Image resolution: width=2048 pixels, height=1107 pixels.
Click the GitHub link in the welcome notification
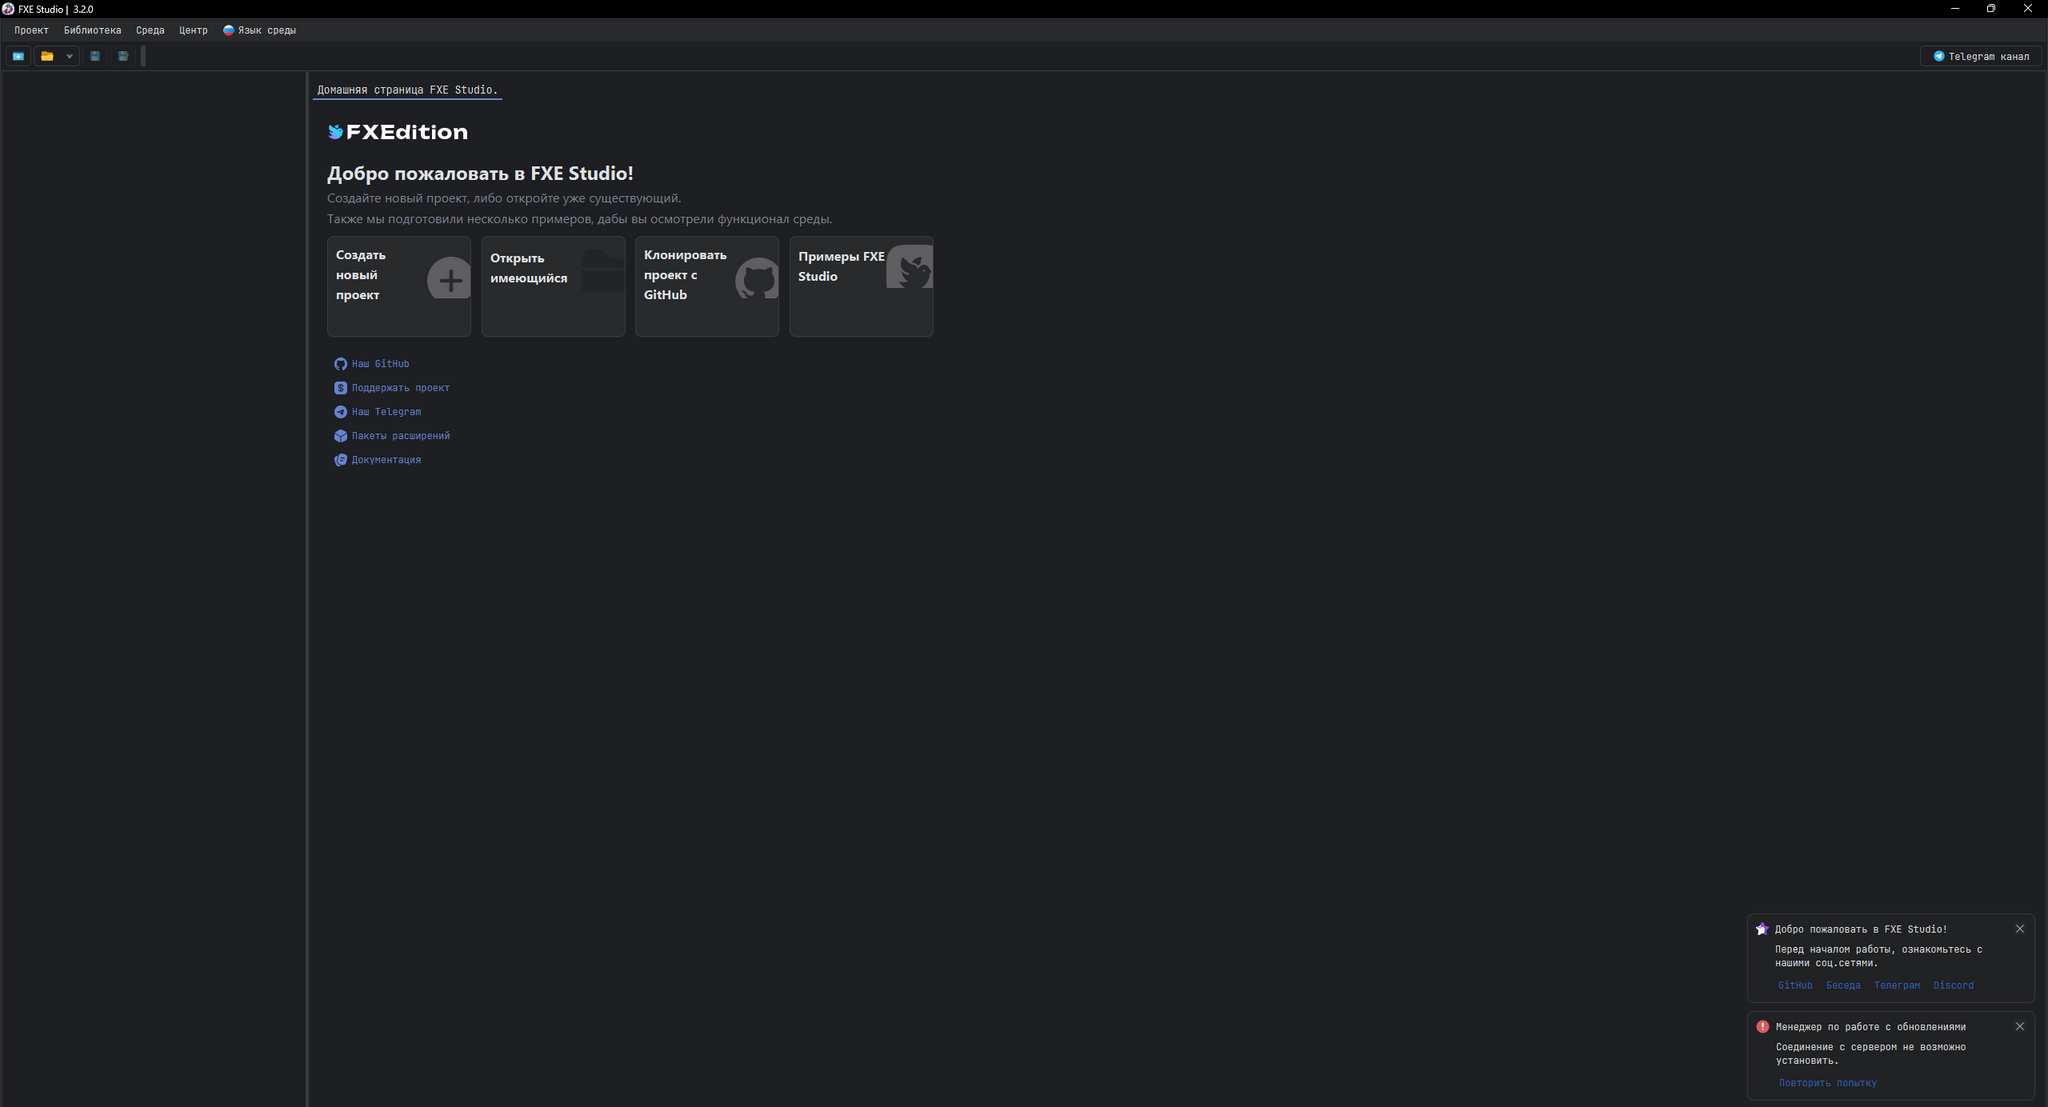pyautogui.click(x=1795, y=985)
